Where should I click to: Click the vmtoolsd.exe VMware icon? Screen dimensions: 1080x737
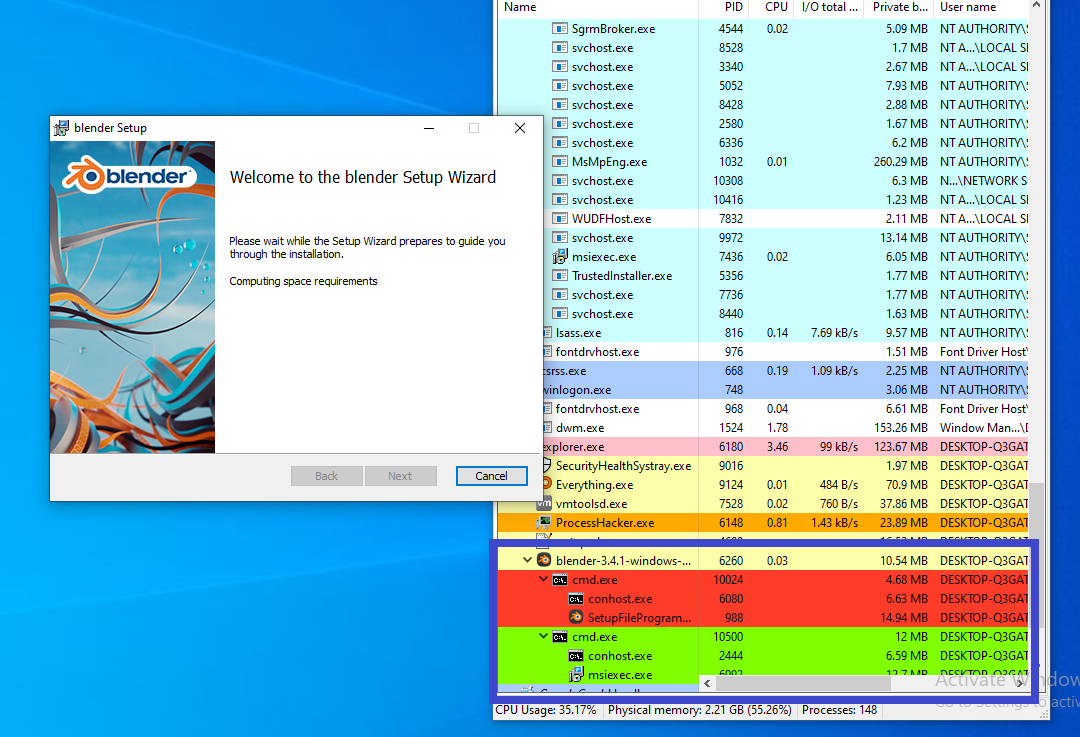click(544, 503)
